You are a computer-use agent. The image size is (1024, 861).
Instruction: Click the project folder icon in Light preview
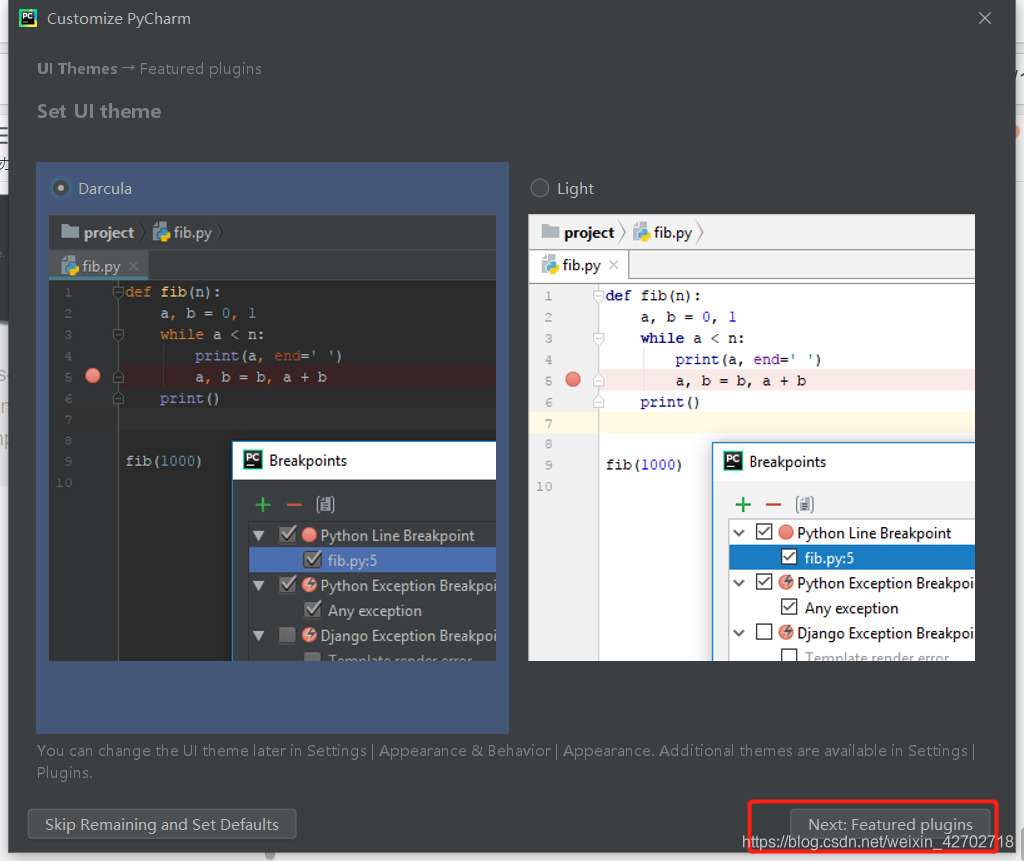pos(551,231)
